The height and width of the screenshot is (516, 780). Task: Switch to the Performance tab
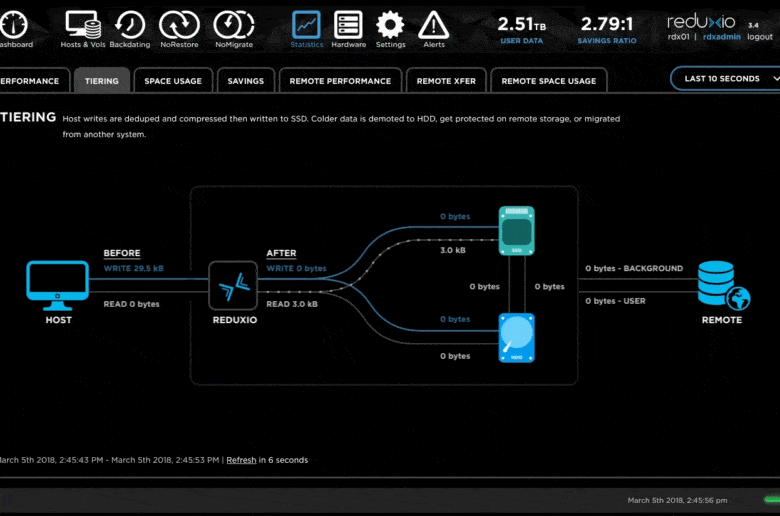pos(34,81)
